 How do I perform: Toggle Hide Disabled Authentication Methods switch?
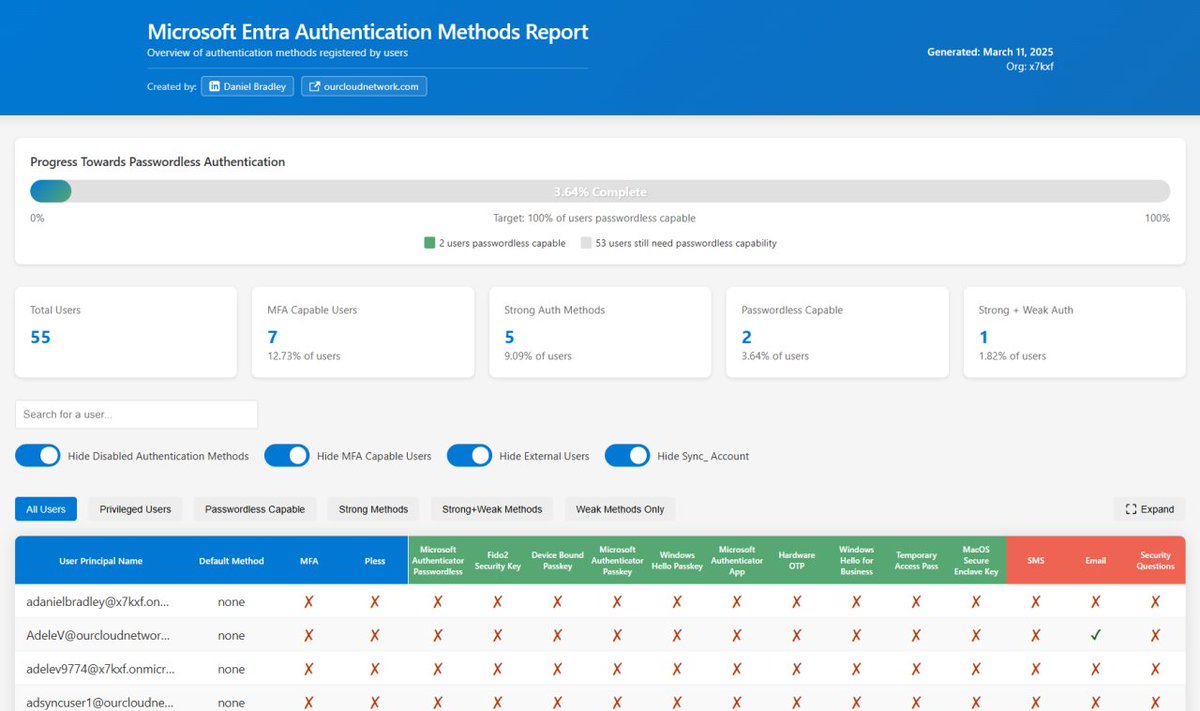tap(38, 456)
